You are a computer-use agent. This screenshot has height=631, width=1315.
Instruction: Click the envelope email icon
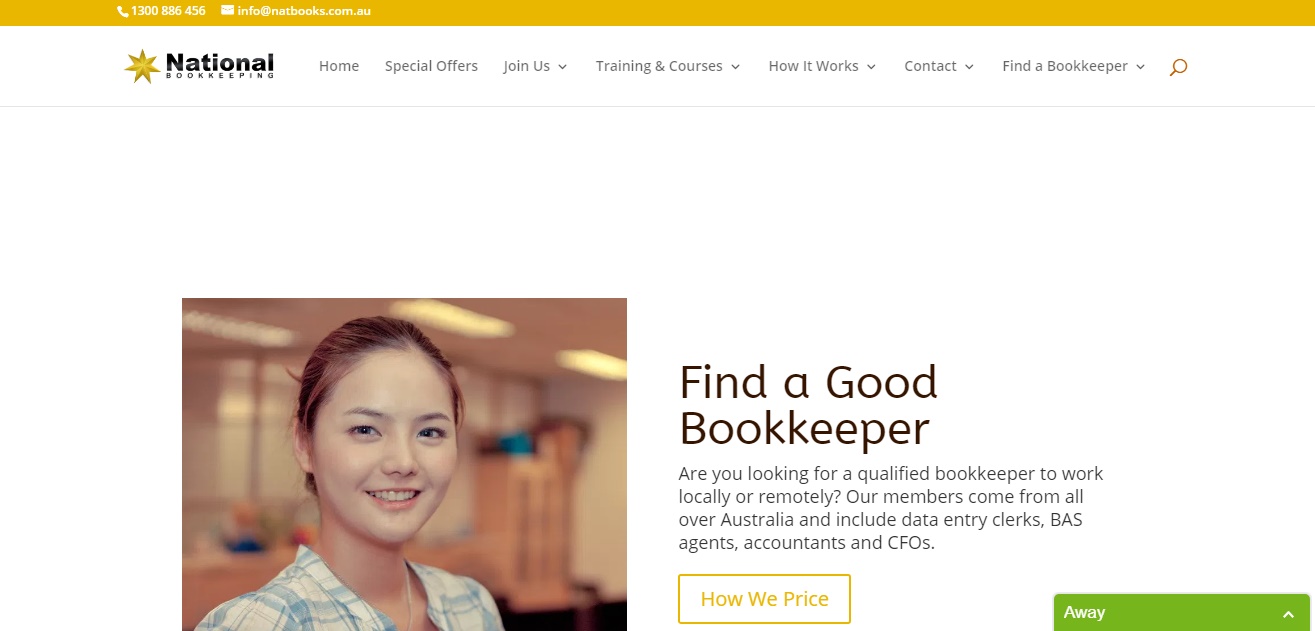[x=227, y=11]
